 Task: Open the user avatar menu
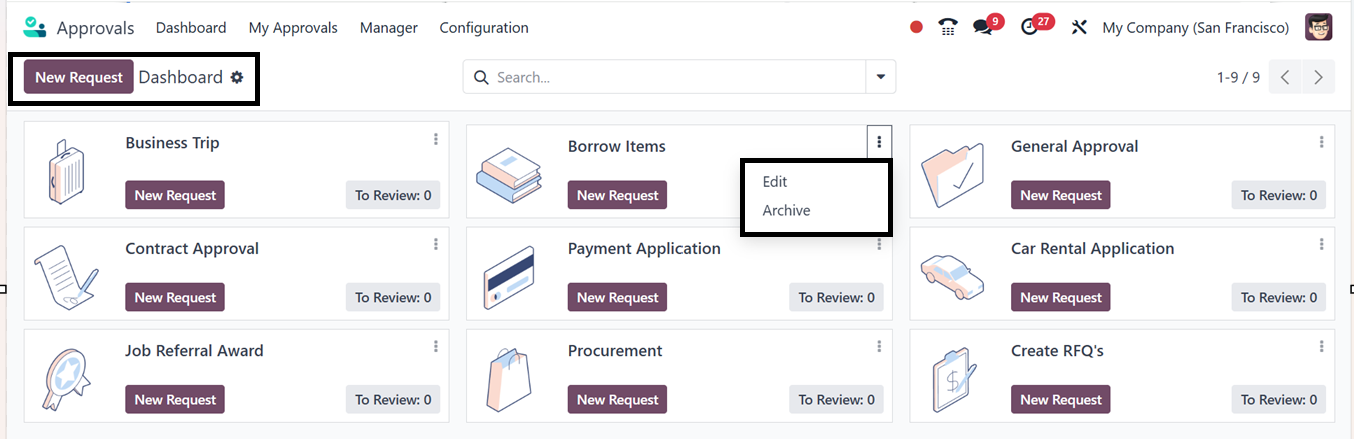[1318, 27]
